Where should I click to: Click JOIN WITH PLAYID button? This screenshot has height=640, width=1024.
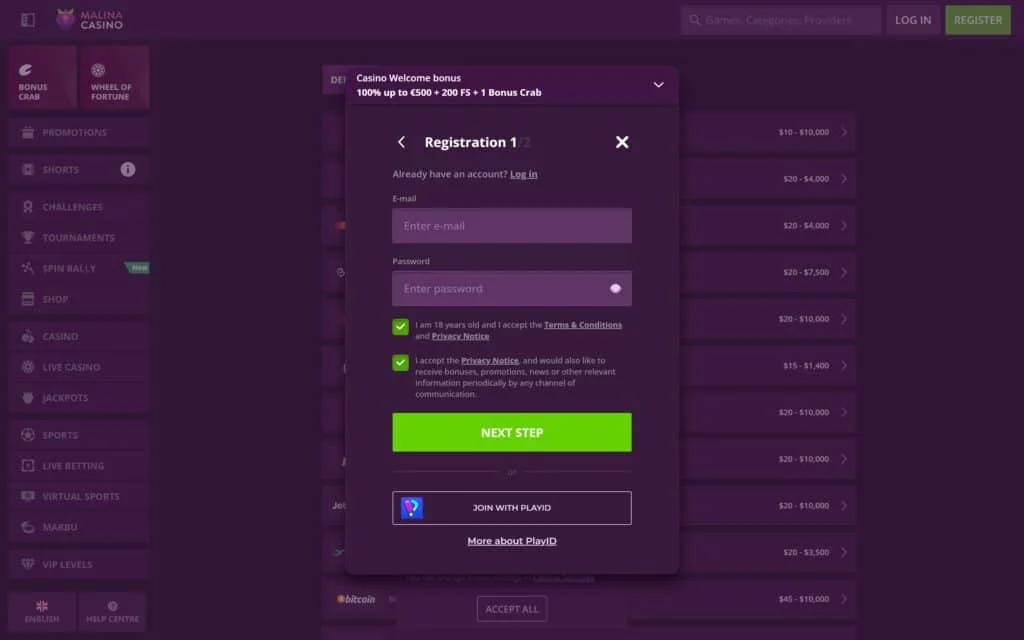pos(512,508)
